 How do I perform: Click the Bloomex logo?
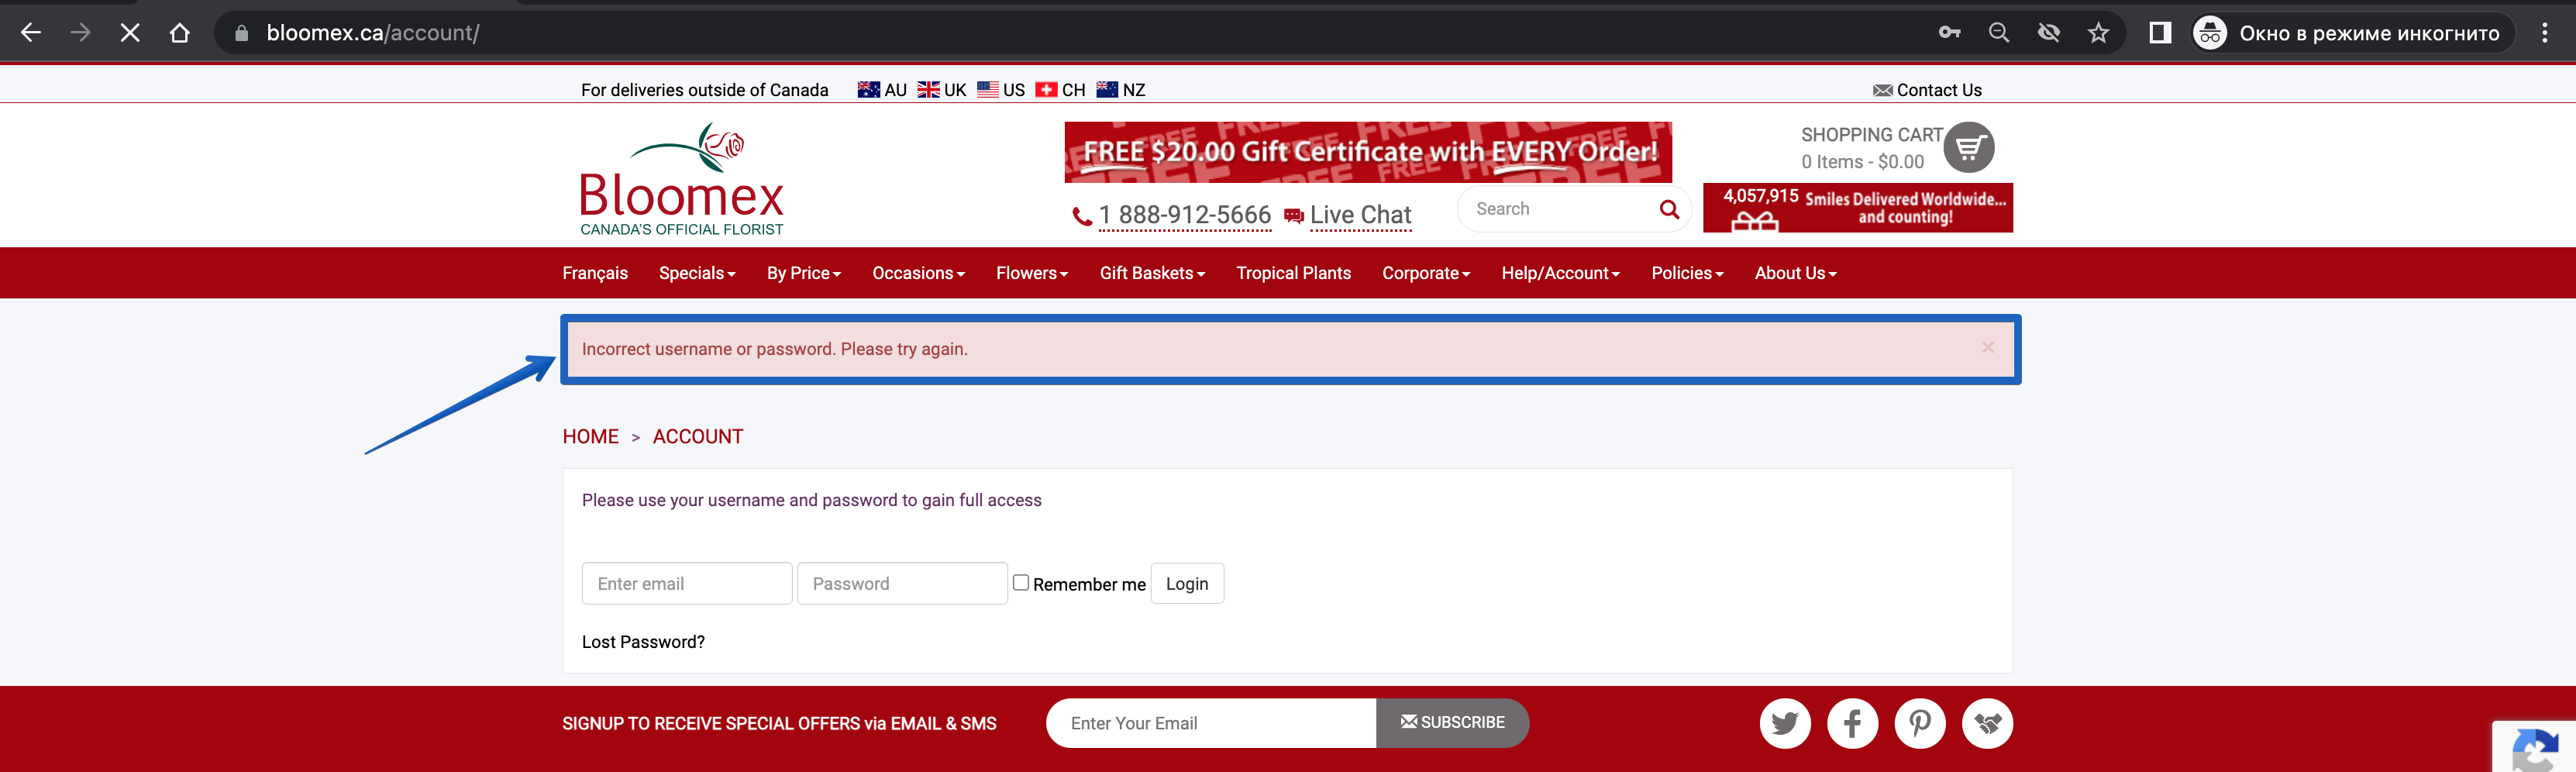coord(682,180)
